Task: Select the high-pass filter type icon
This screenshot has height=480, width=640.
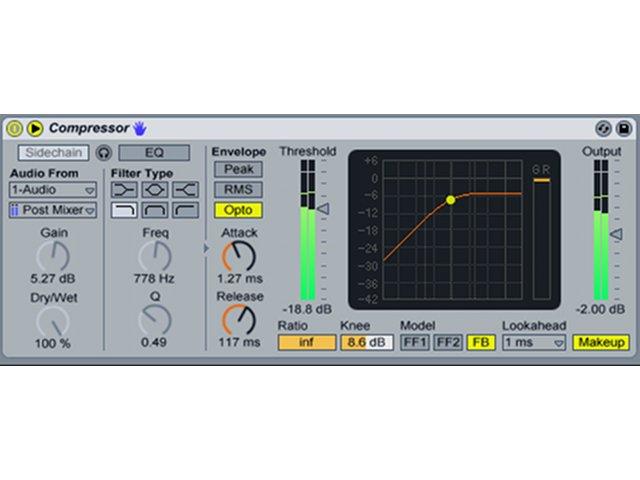Action: (185, 210)
